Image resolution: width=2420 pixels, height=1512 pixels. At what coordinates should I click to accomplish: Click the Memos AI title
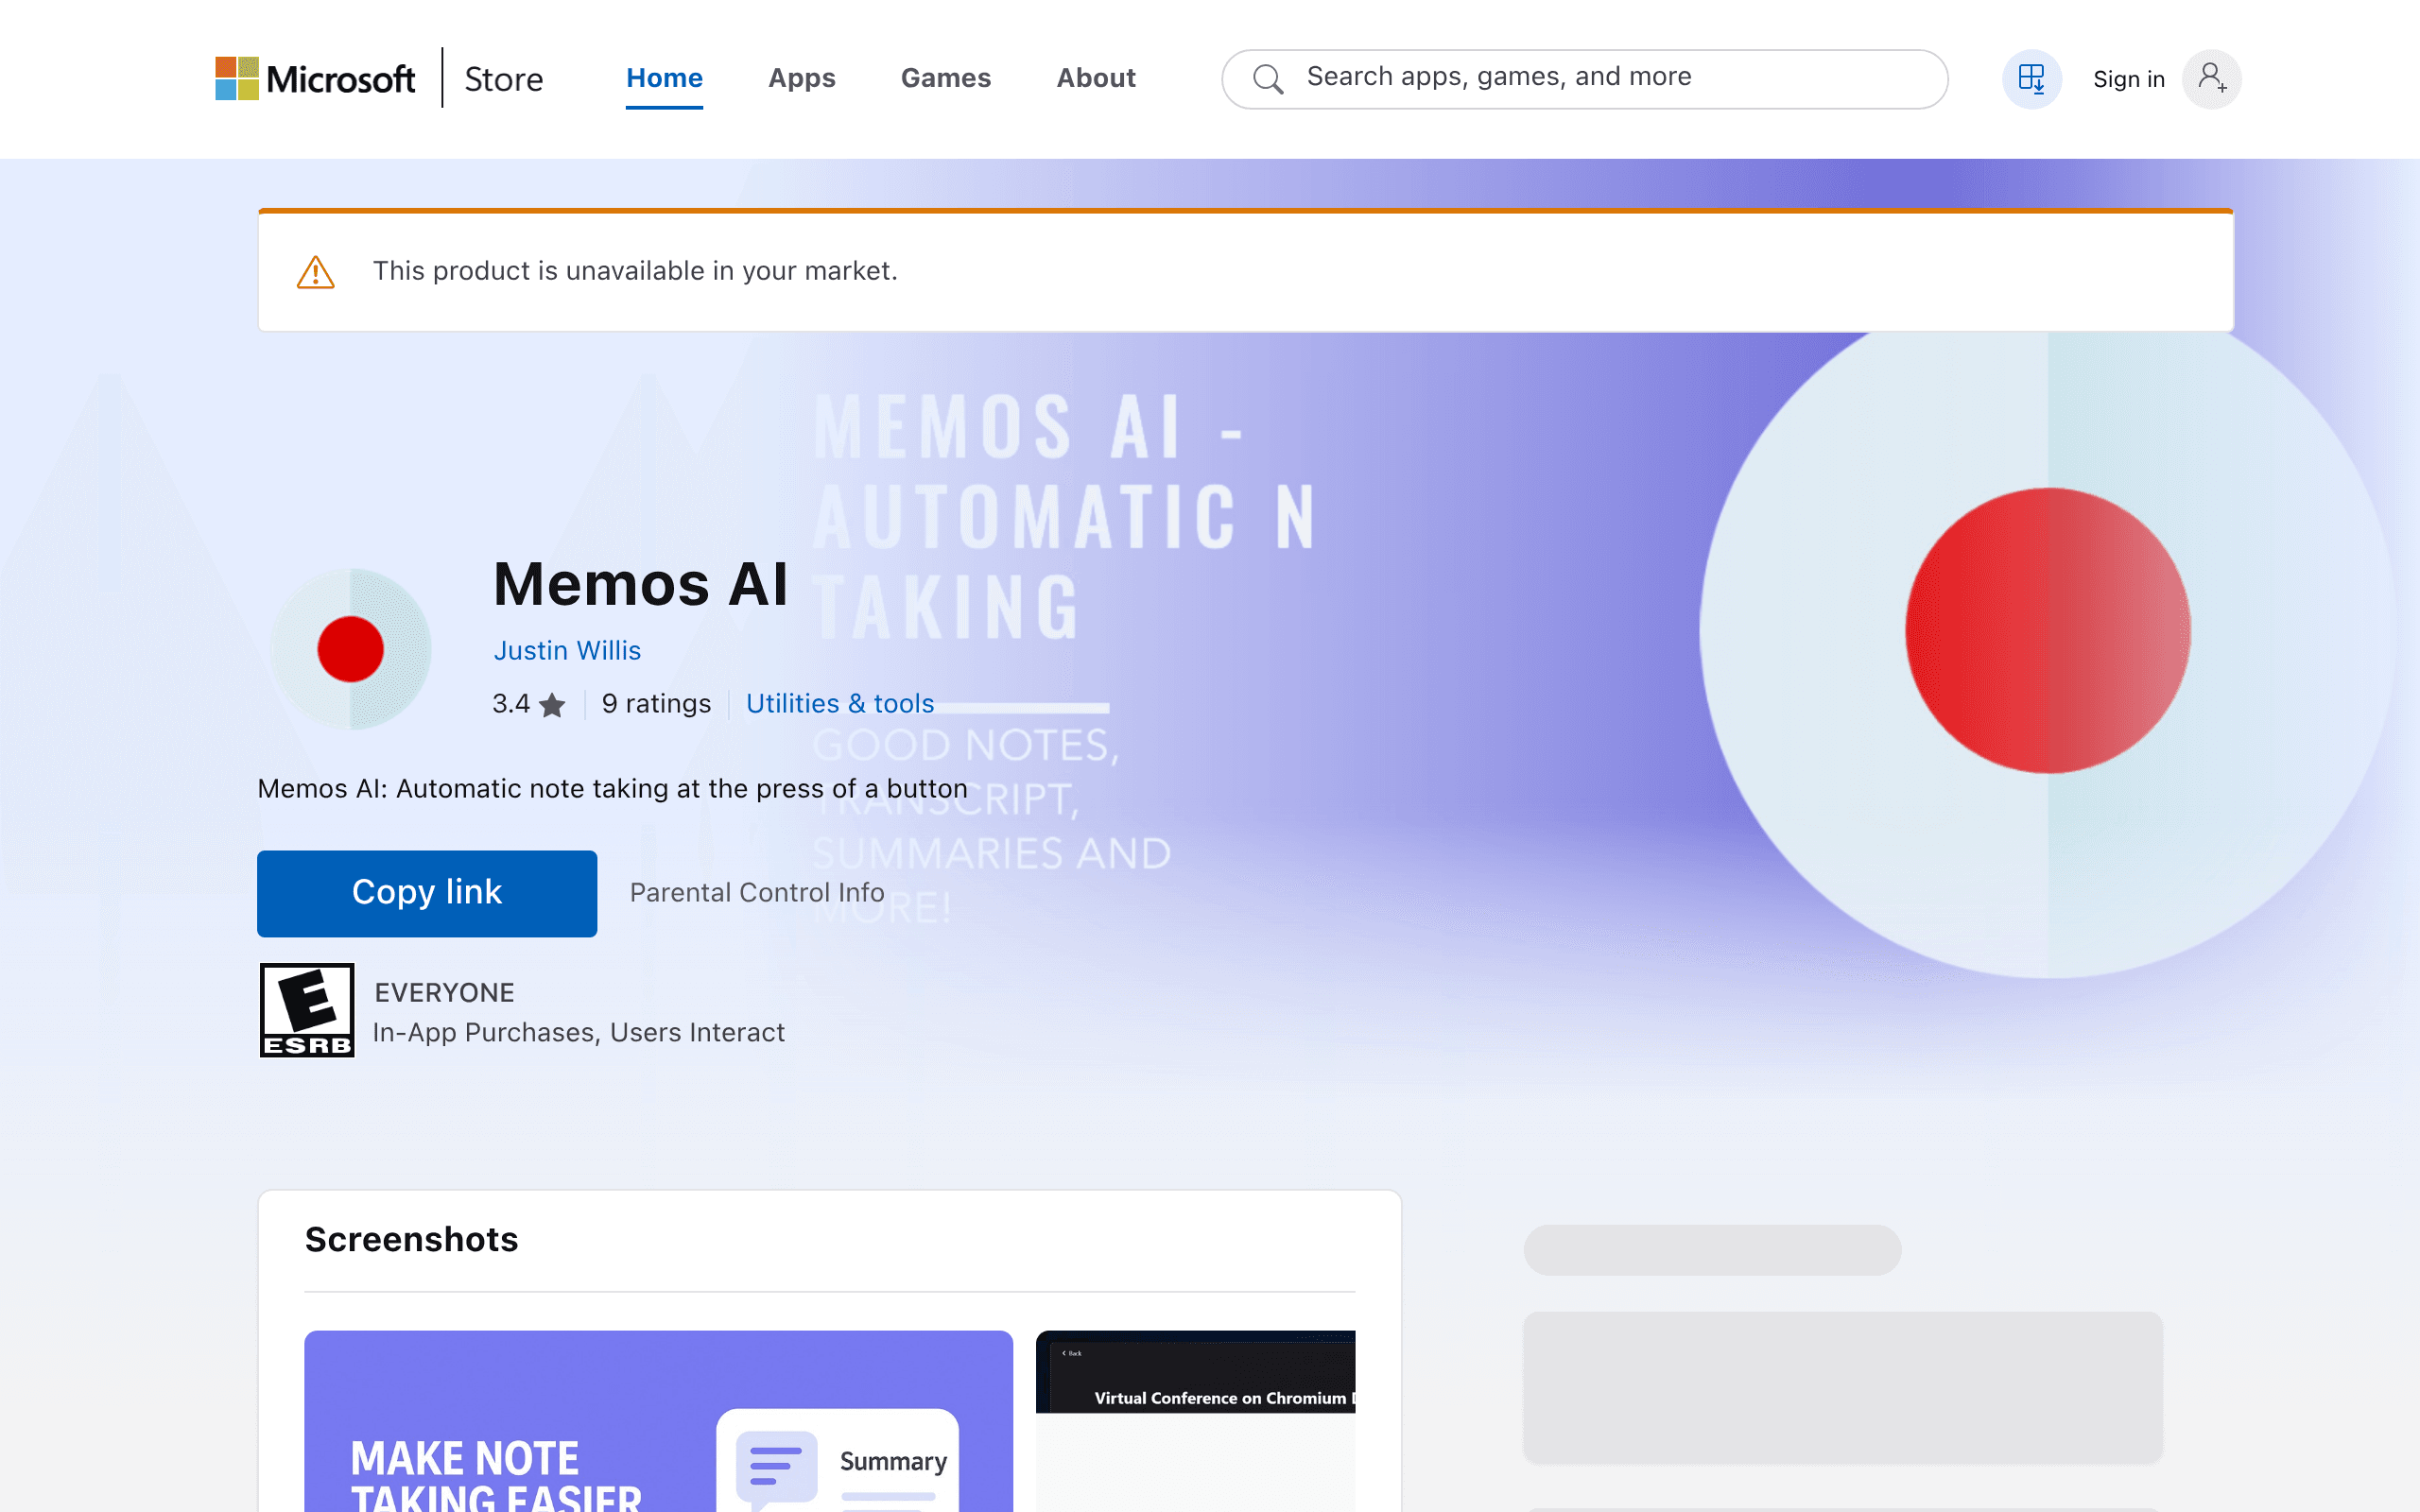(x=641, y=584)
